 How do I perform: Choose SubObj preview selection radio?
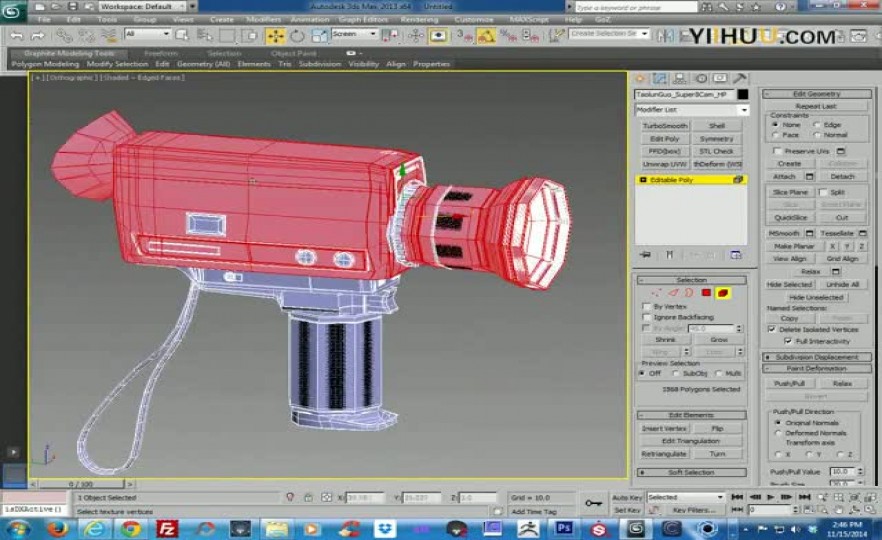pyautogui.click(x=676, y=374)
